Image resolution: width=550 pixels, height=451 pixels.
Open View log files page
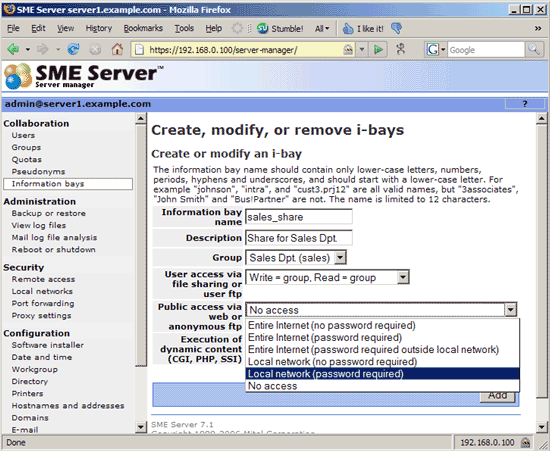[39, 225]
